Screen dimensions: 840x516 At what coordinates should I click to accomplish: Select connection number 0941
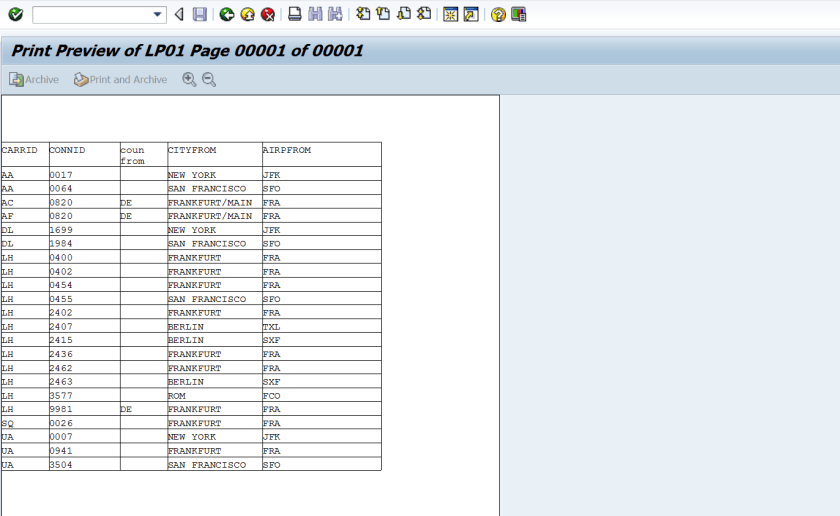tap(61, 451)
